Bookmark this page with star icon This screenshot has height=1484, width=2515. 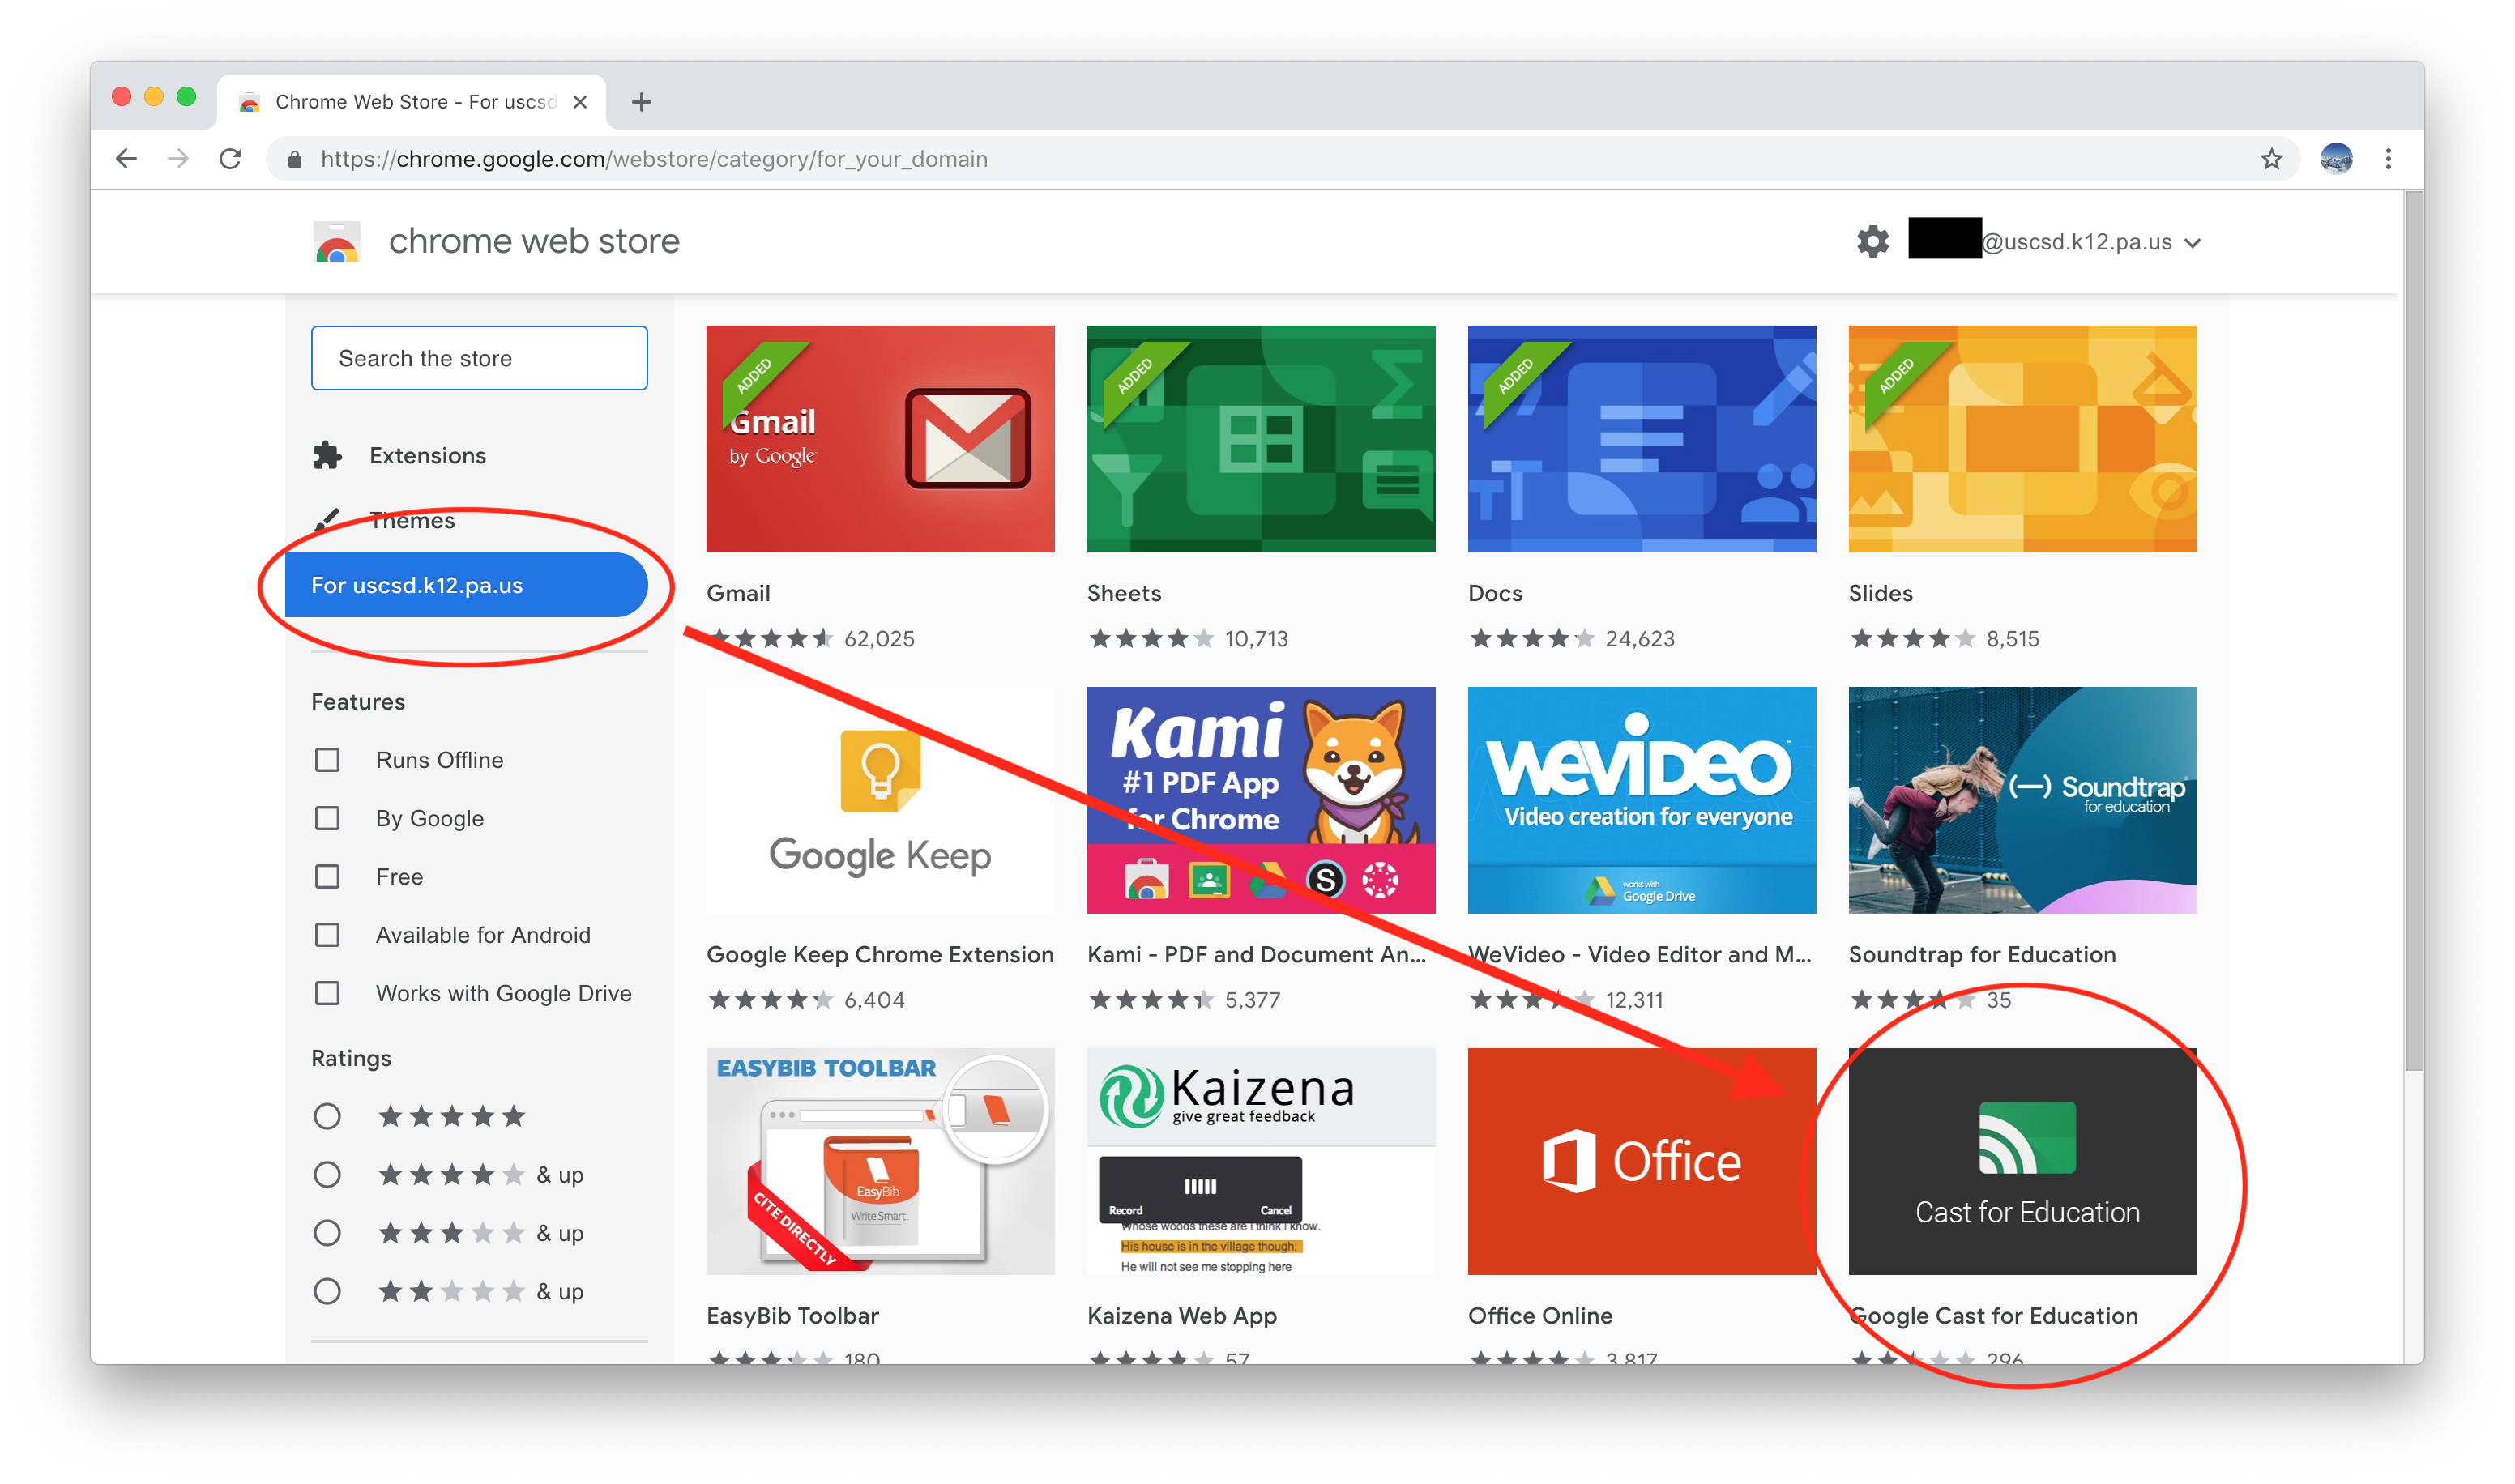(2271, 159)
